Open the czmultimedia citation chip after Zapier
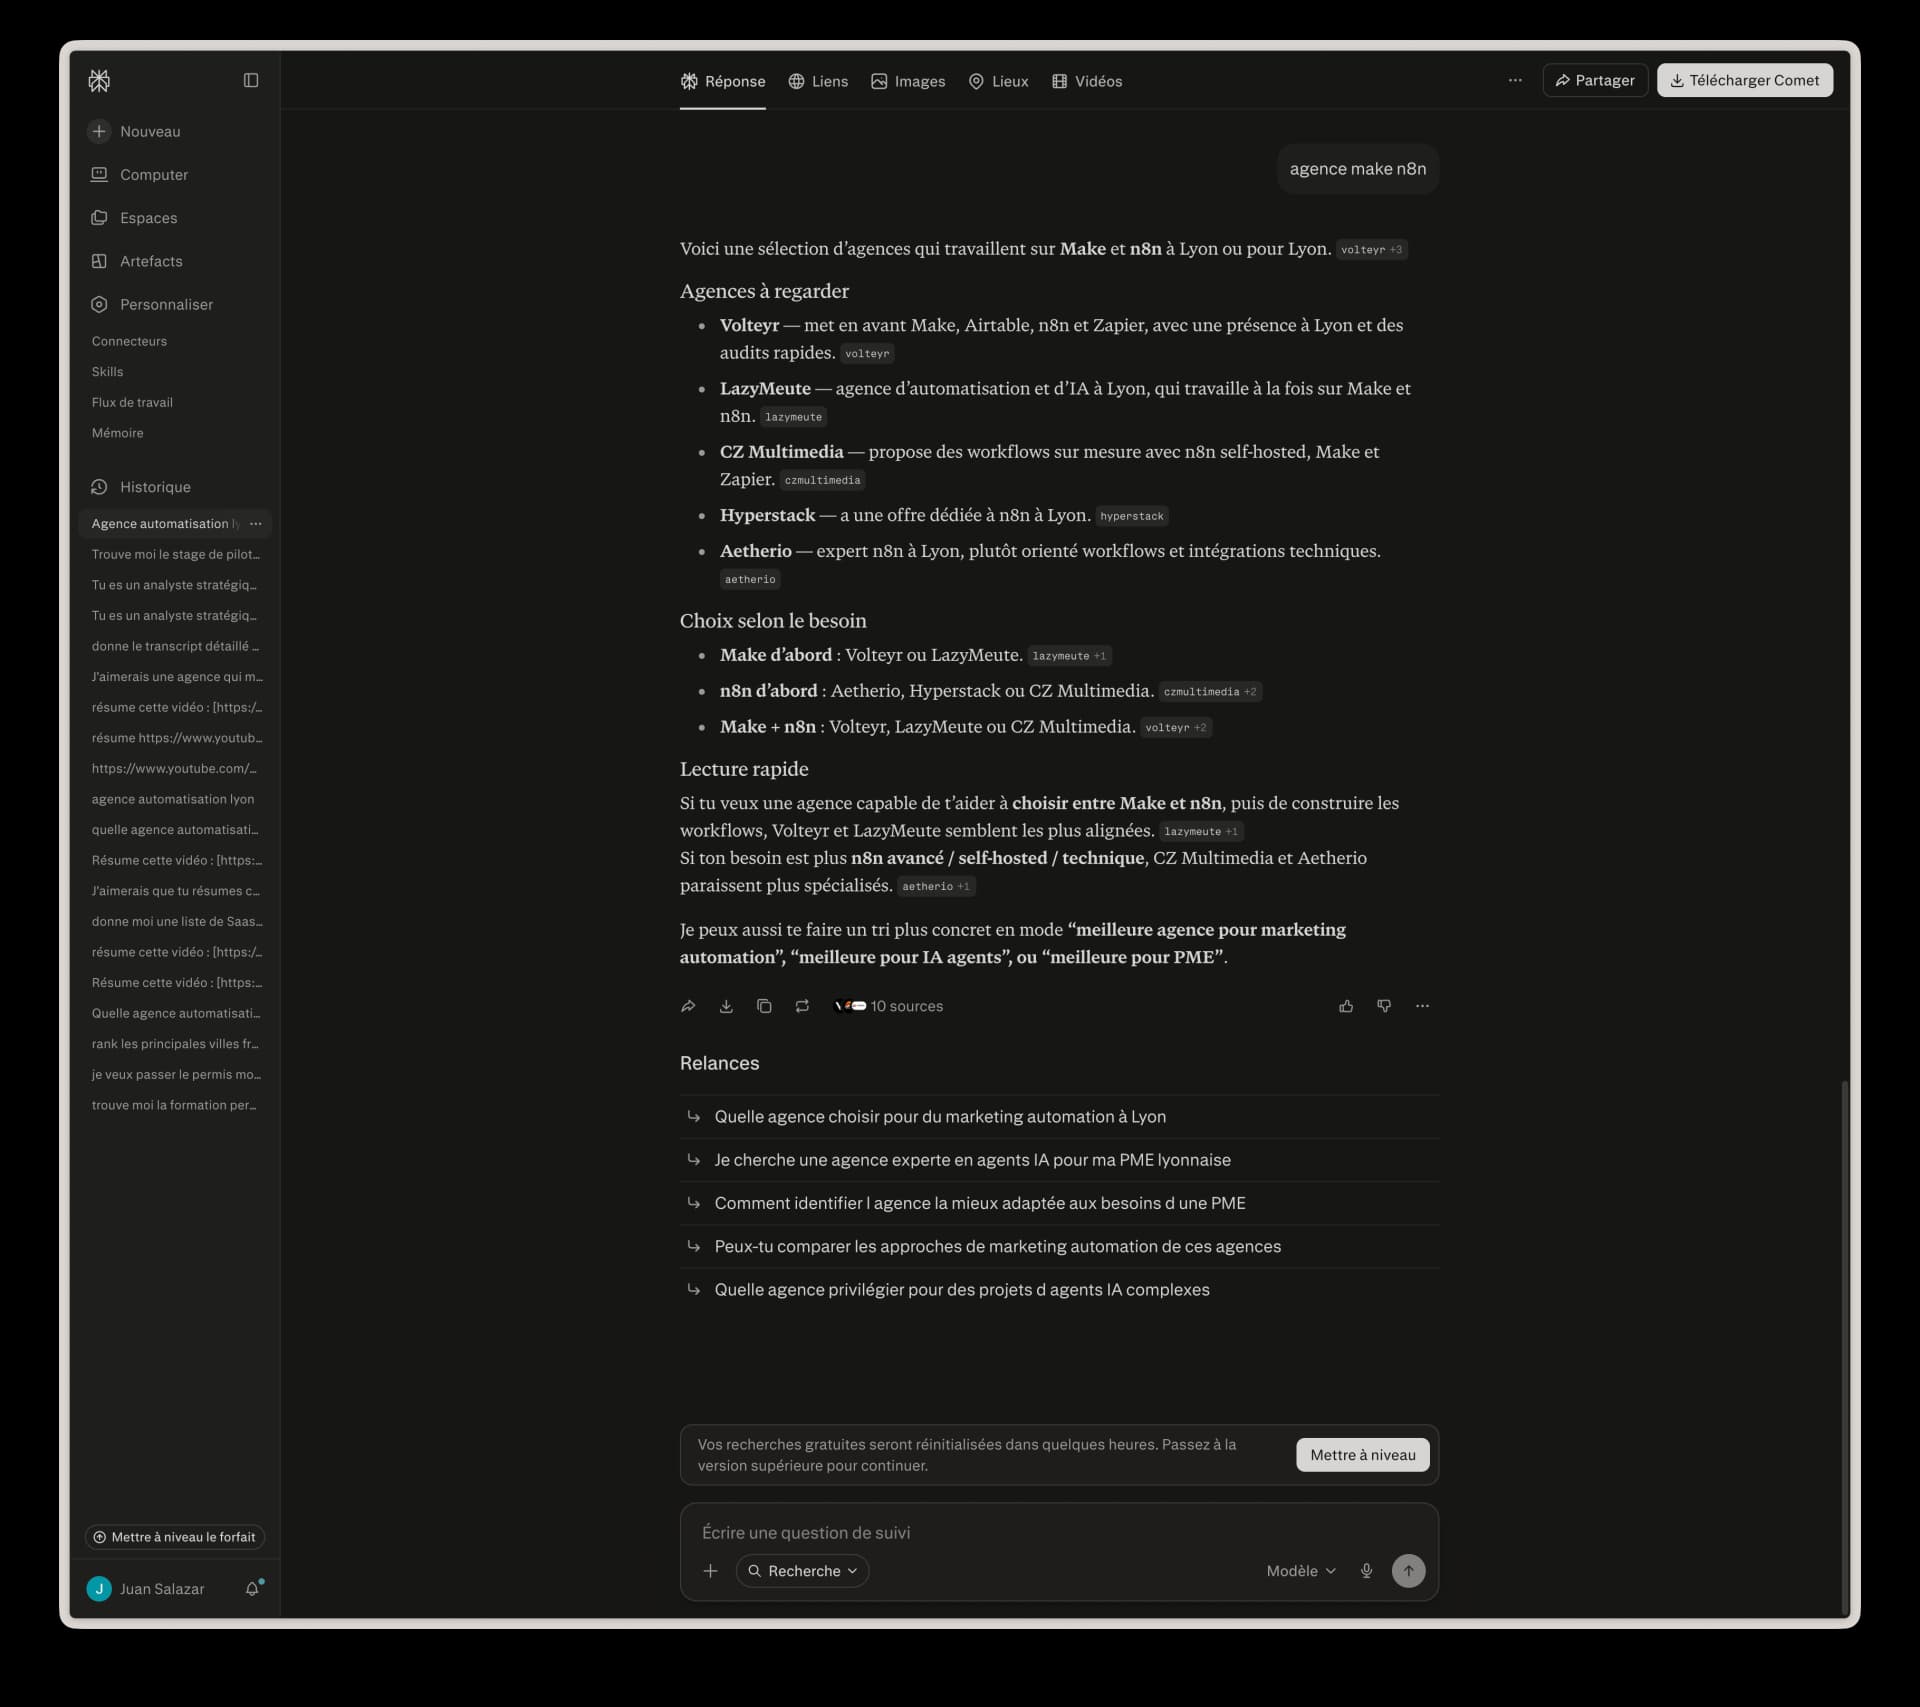 click(822, 480)
